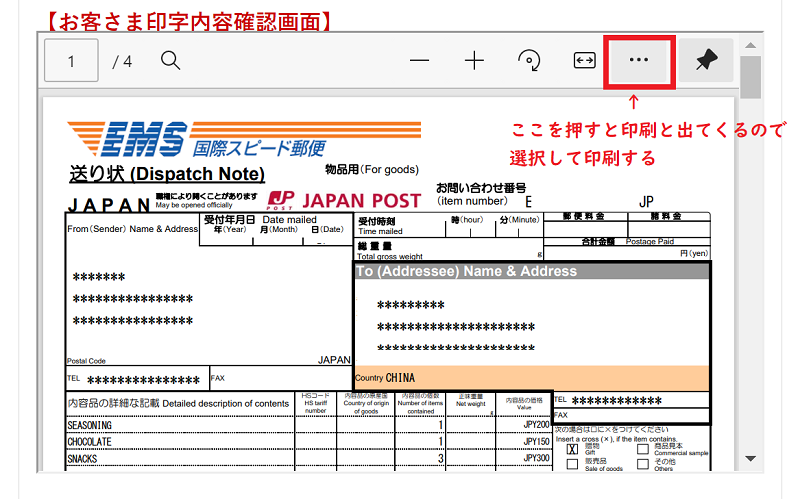Click the 'Postage Paid' label
The image size is (800, 499).
click(x=649, y=241)
